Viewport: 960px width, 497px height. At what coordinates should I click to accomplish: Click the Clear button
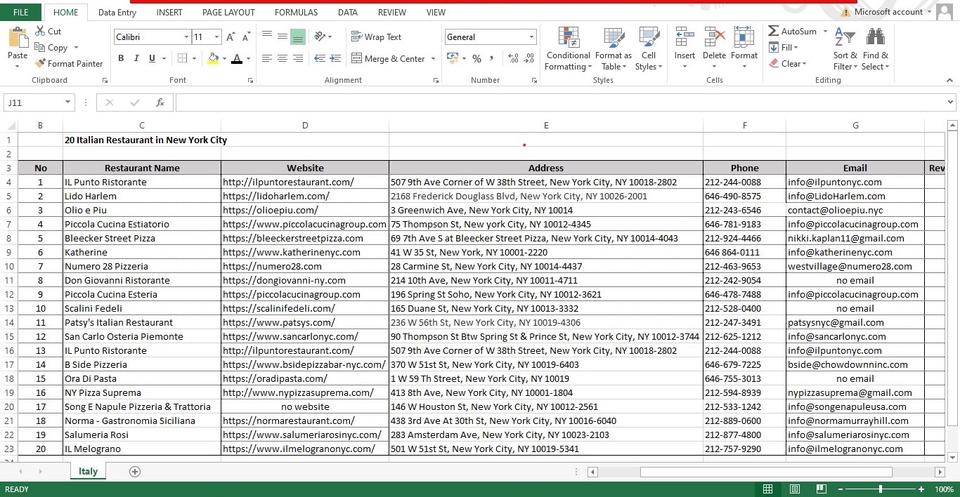(788, 63)
